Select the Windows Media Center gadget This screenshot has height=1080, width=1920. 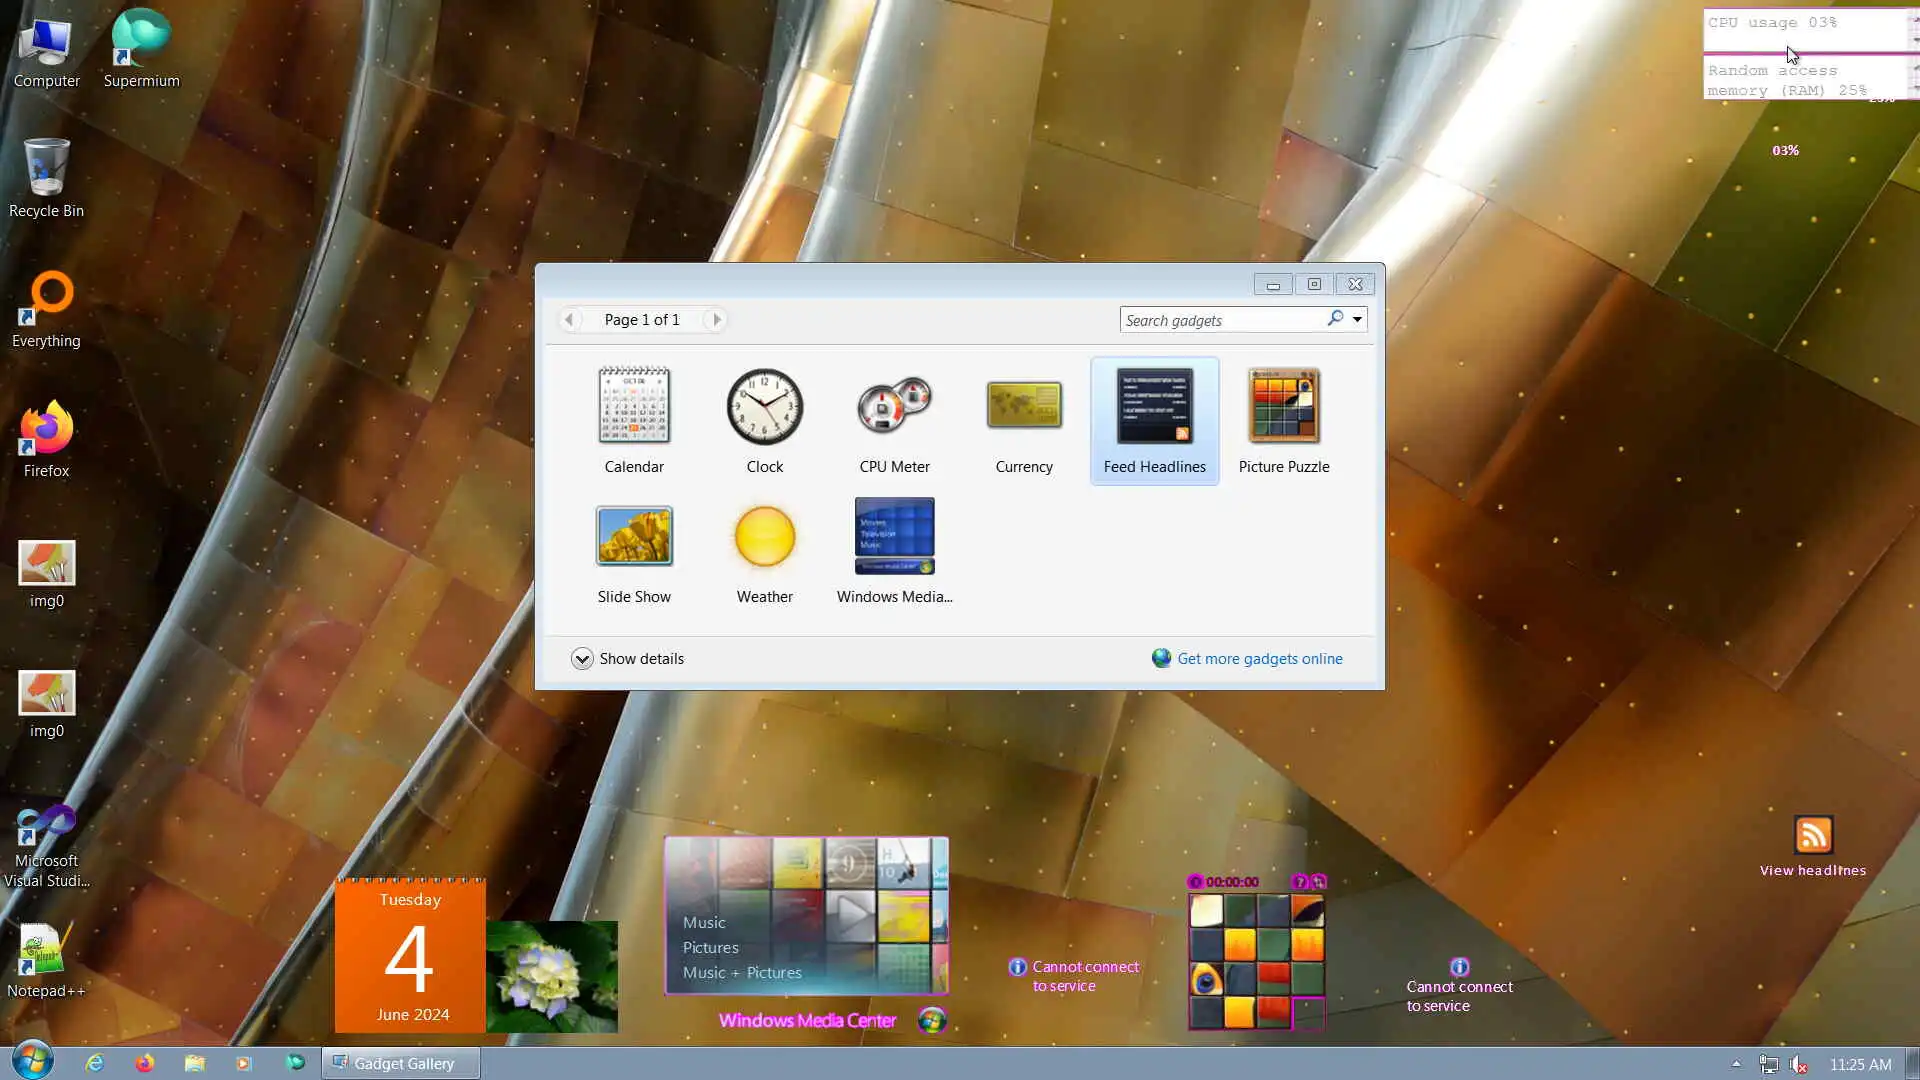click(894, 536)
